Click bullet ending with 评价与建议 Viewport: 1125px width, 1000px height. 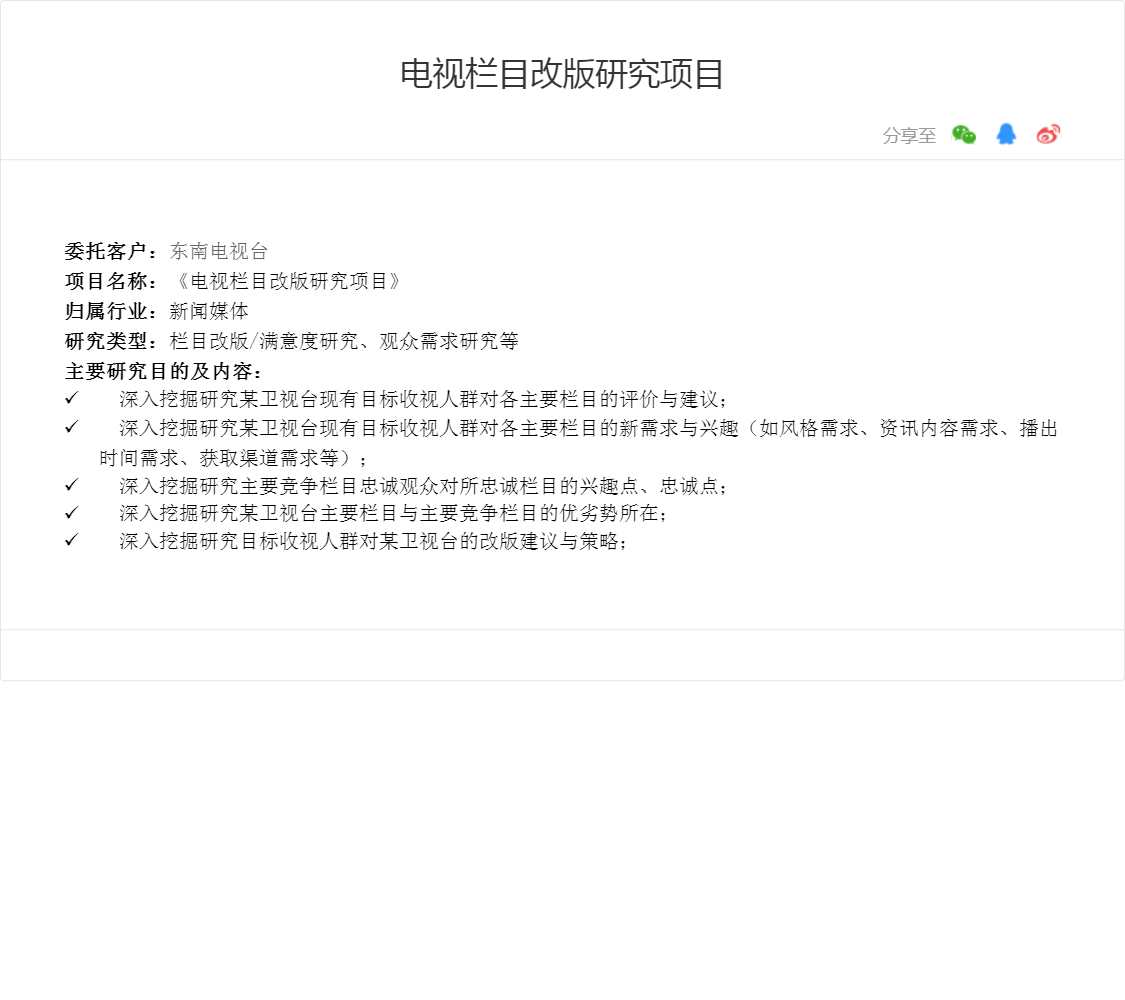pos(423,400)
